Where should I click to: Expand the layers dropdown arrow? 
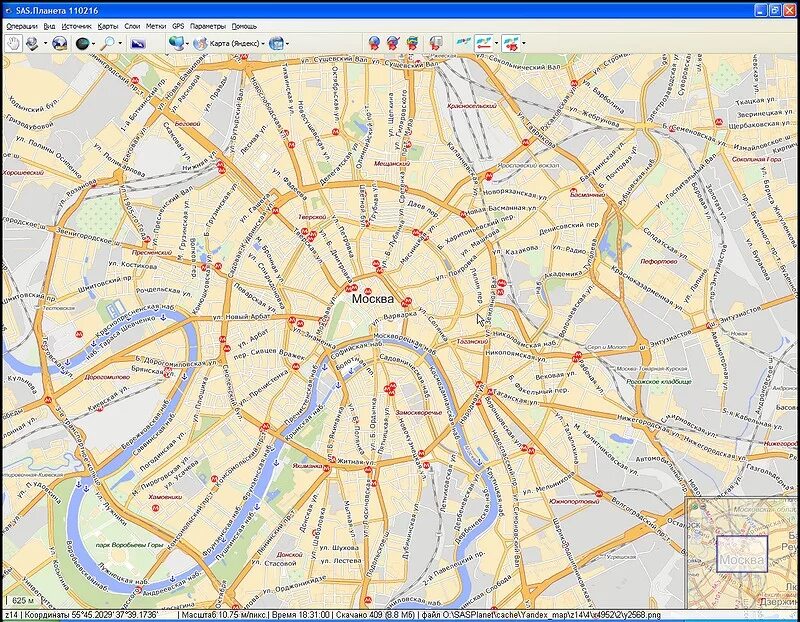[288, 43]
